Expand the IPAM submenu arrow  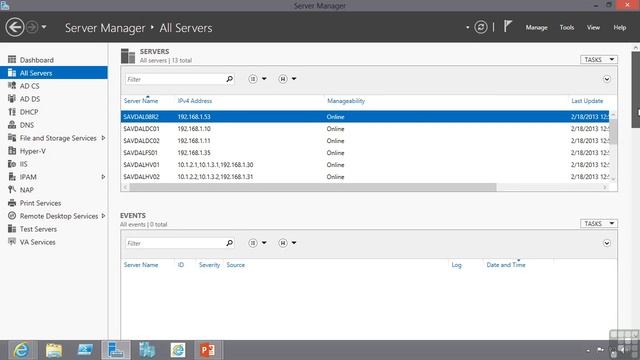coord(103,177)
